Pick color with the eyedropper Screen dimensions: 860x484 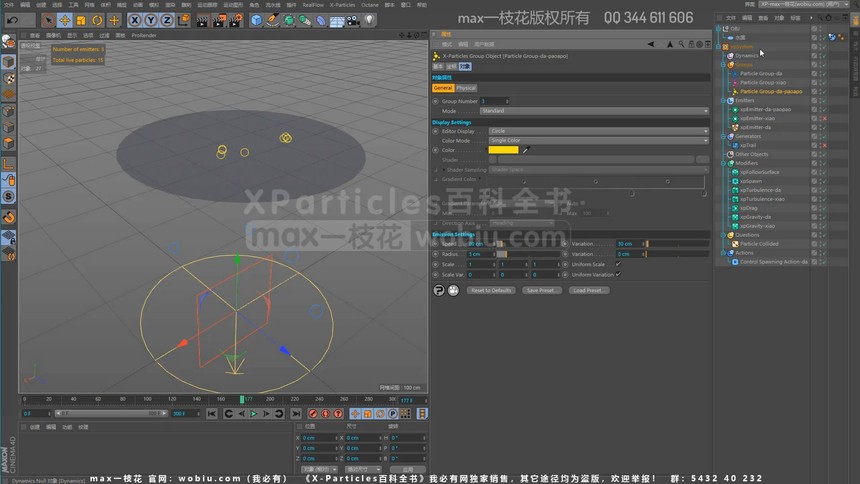tap(525, 150)
